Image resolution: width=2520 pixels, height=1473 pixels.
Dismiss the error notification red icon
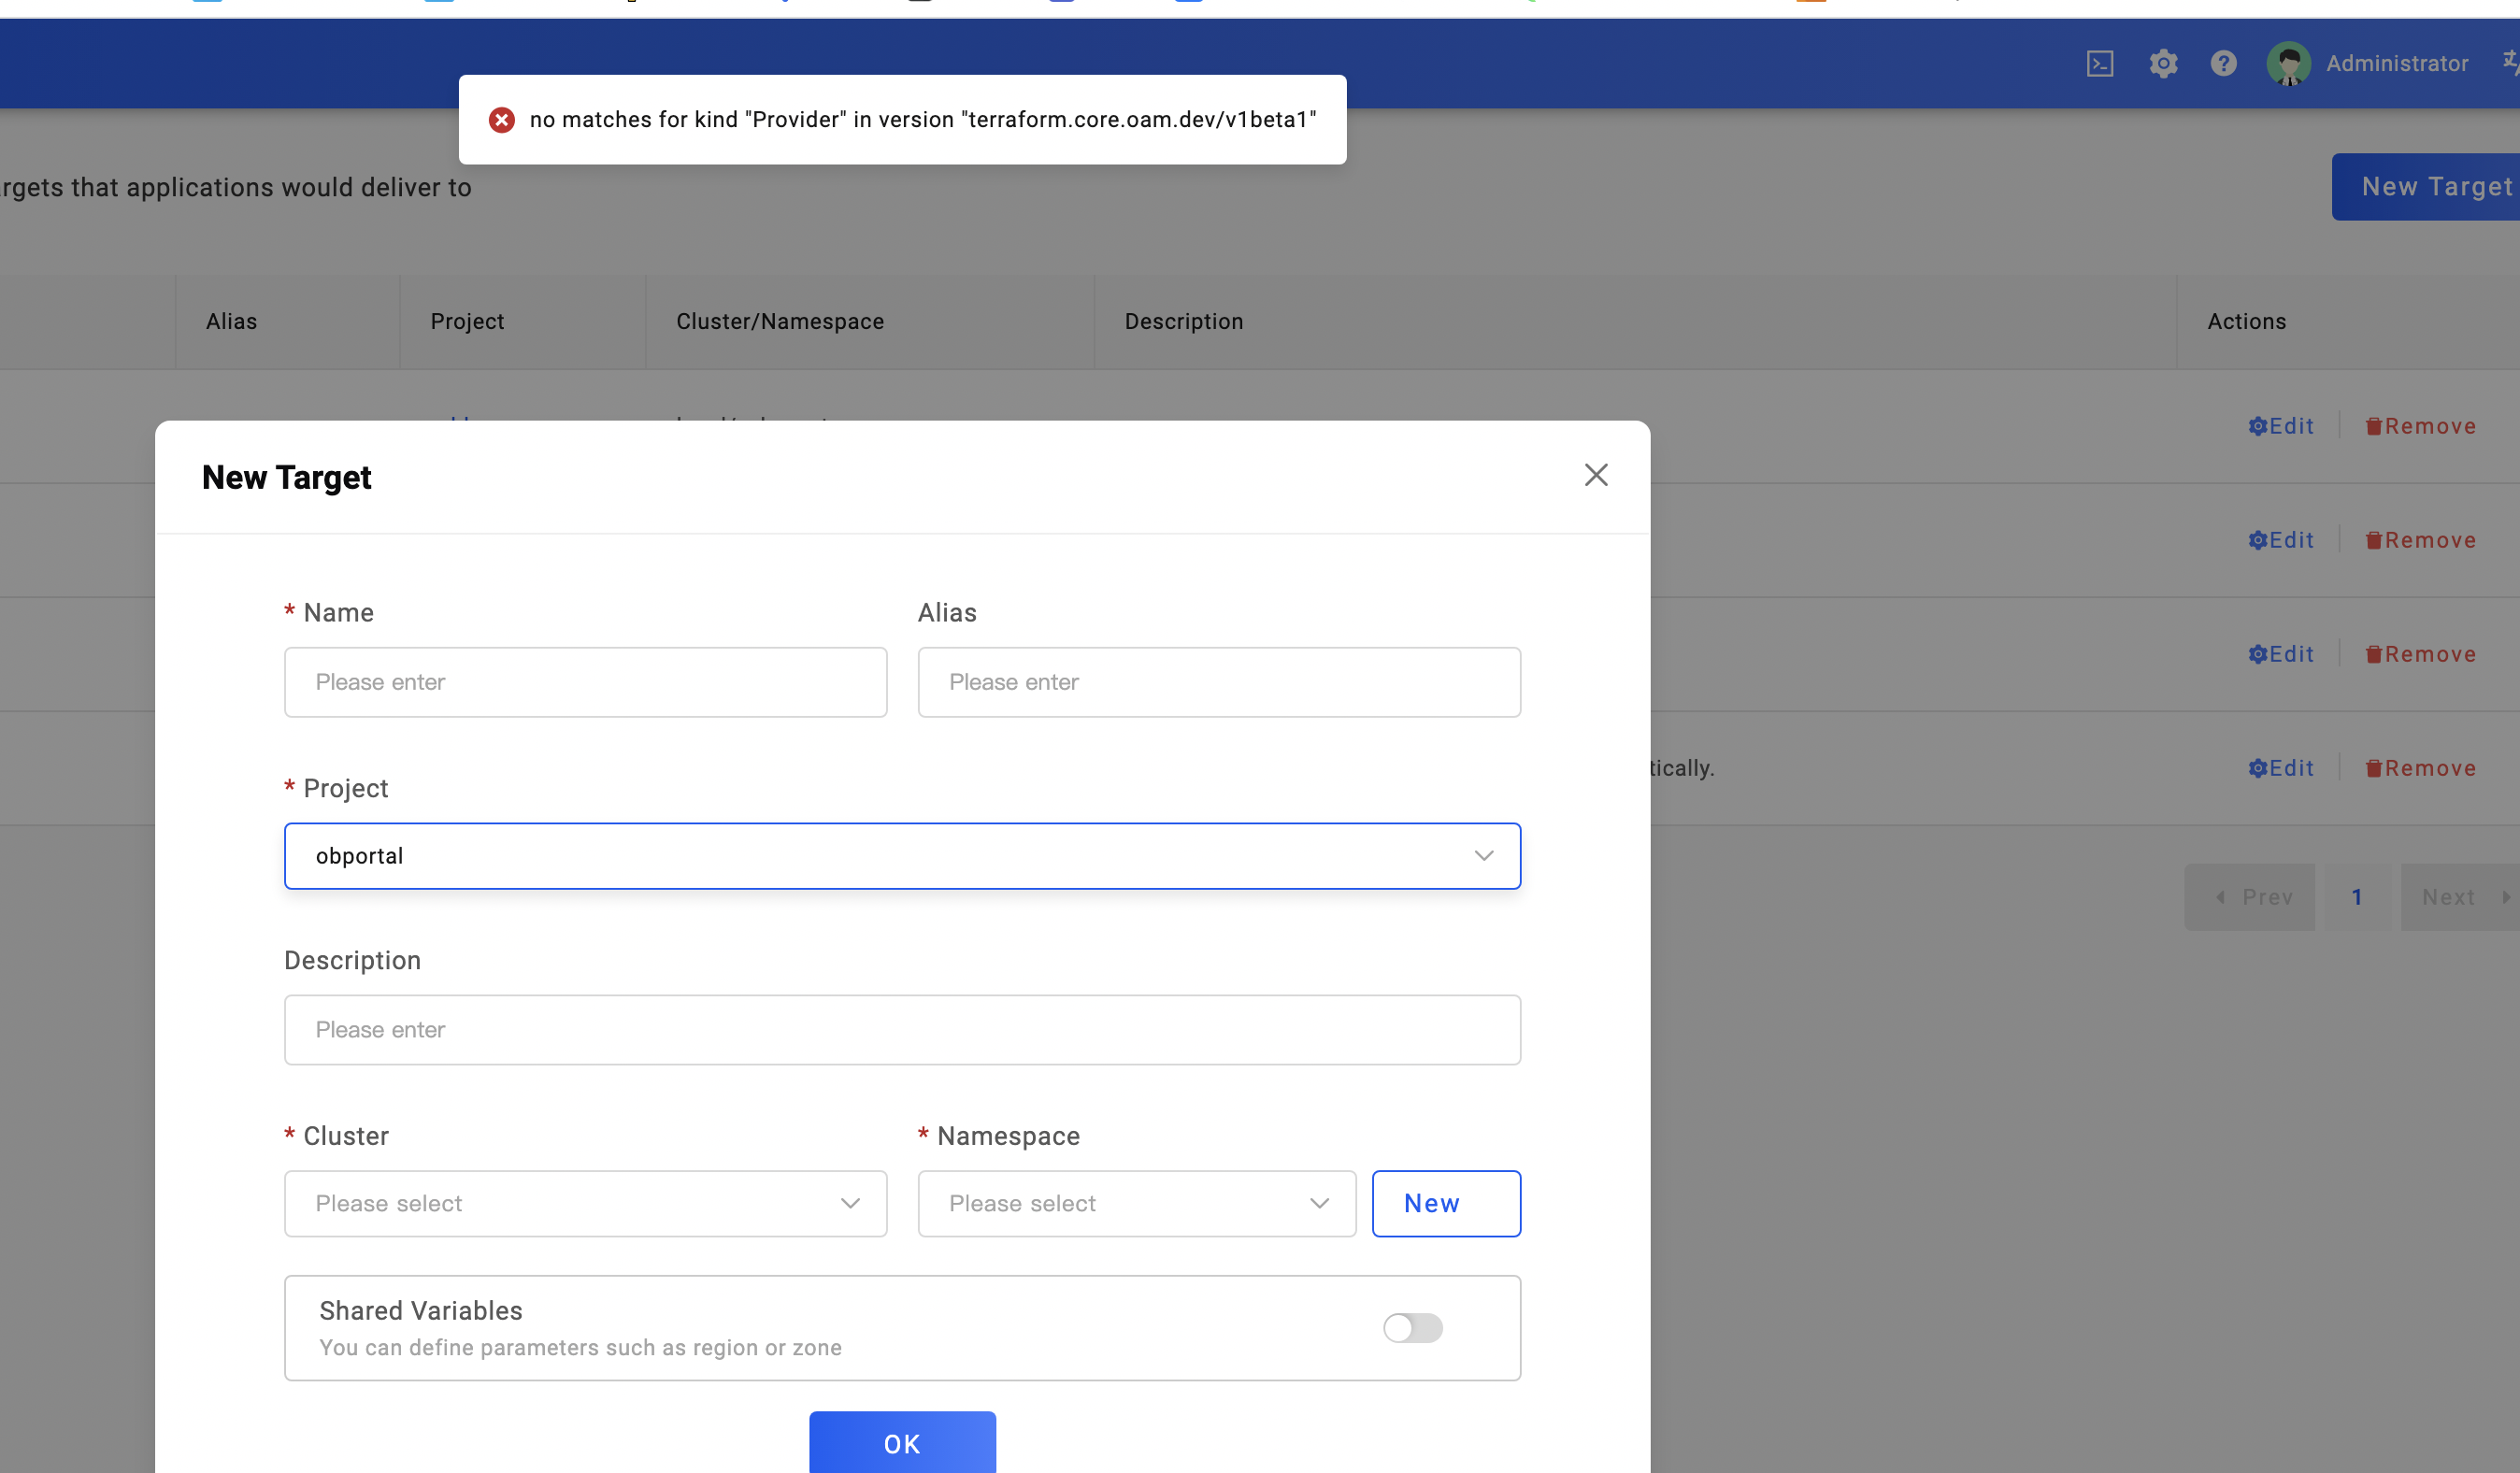pos(501,119)
